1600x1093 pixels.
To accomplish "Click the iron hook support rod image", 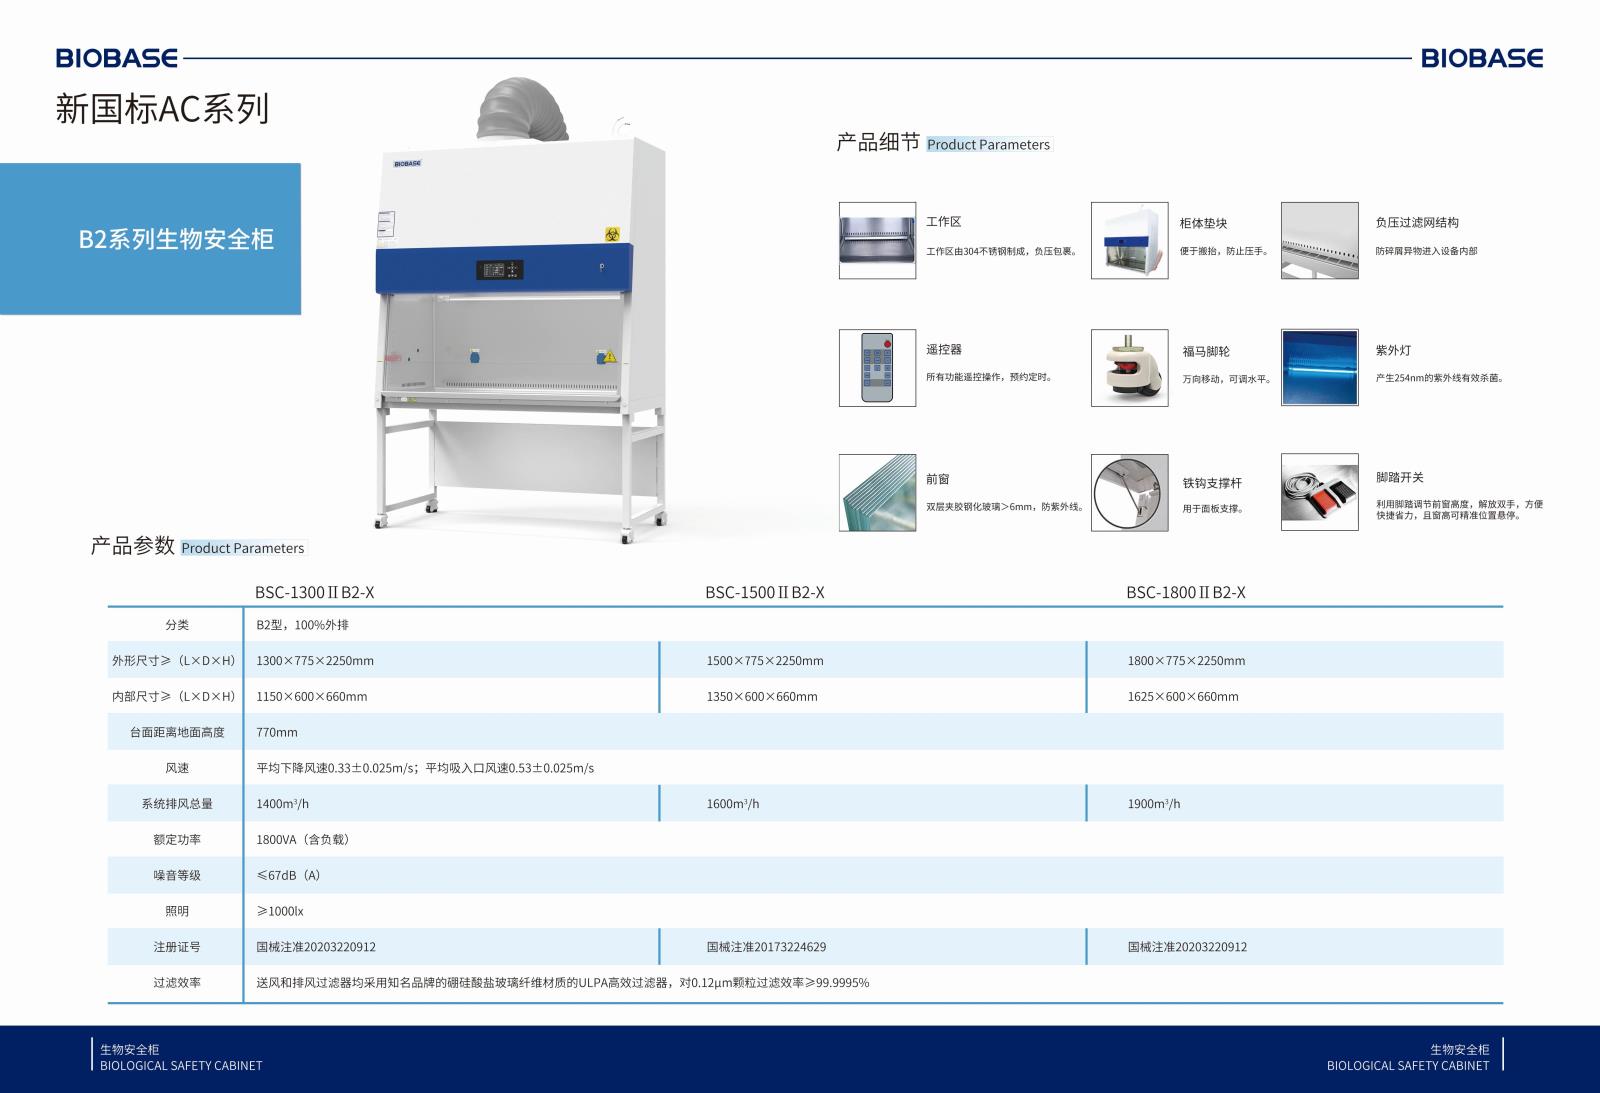I will click(1129, 492).
